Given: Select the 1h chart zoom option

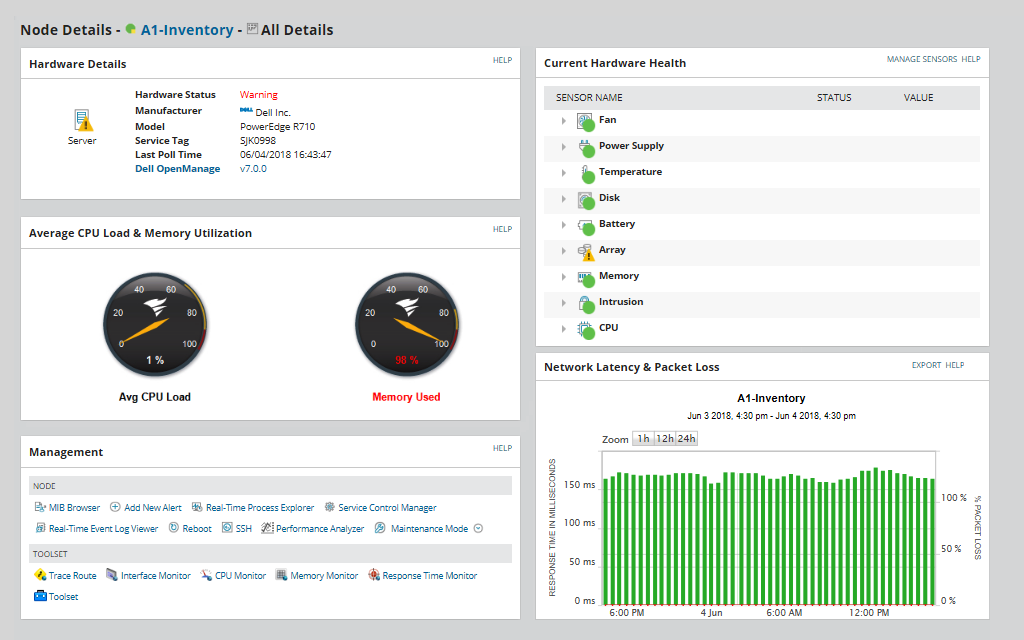Looking at the screenshot, I should [x=645, y=438].
